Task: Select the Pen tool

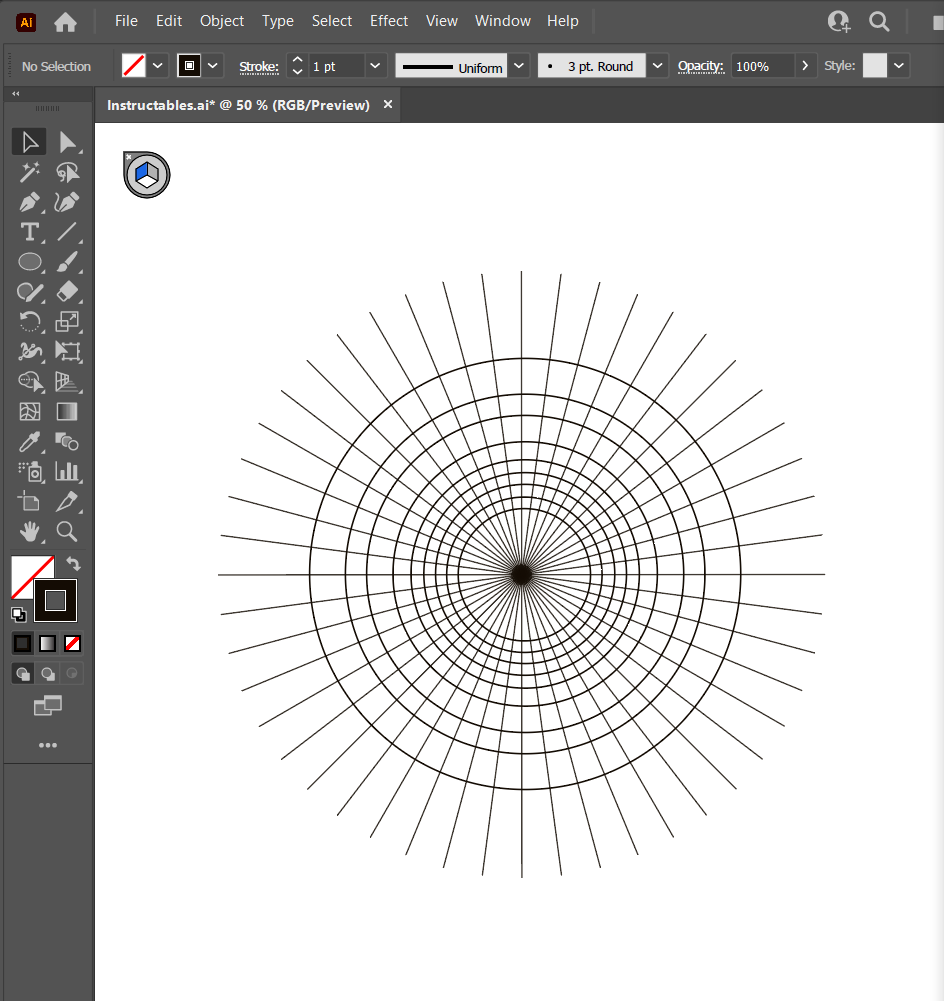Action: point(30,202)
